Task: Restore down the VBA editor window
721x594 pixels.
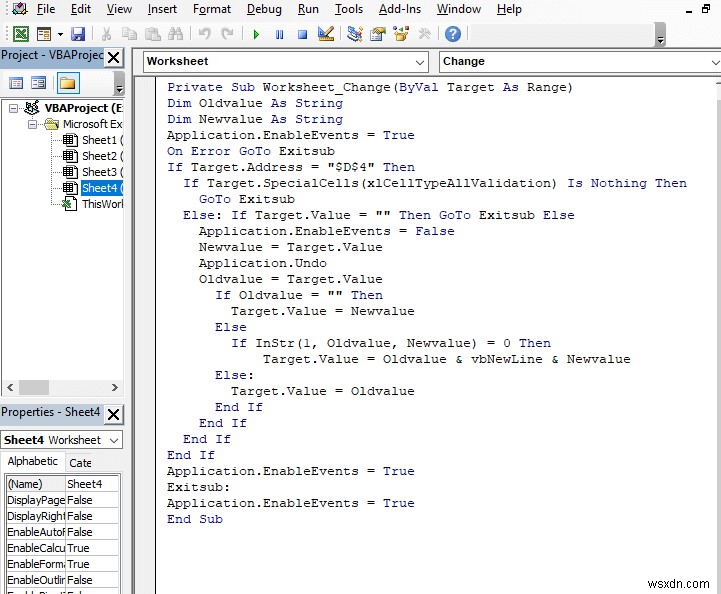Action: [x=706, y=9]
